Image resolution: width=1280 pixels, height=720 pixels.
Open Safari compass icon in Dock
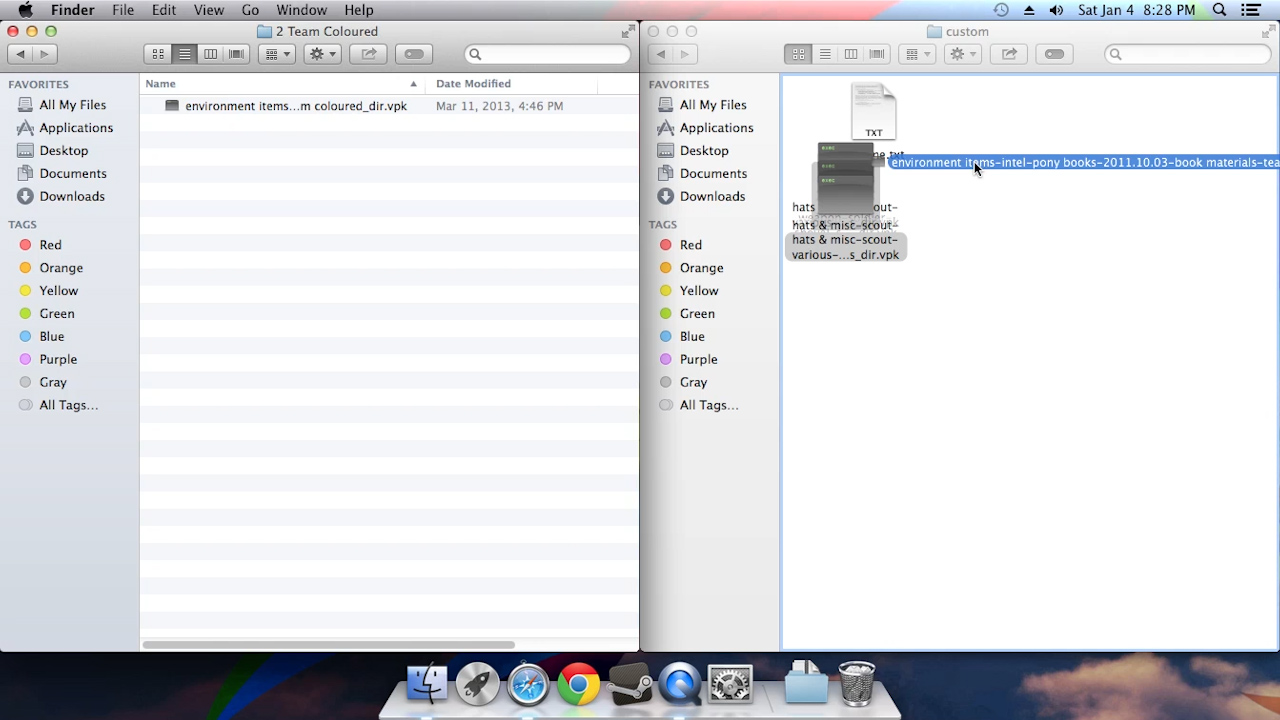coord(528,684)
